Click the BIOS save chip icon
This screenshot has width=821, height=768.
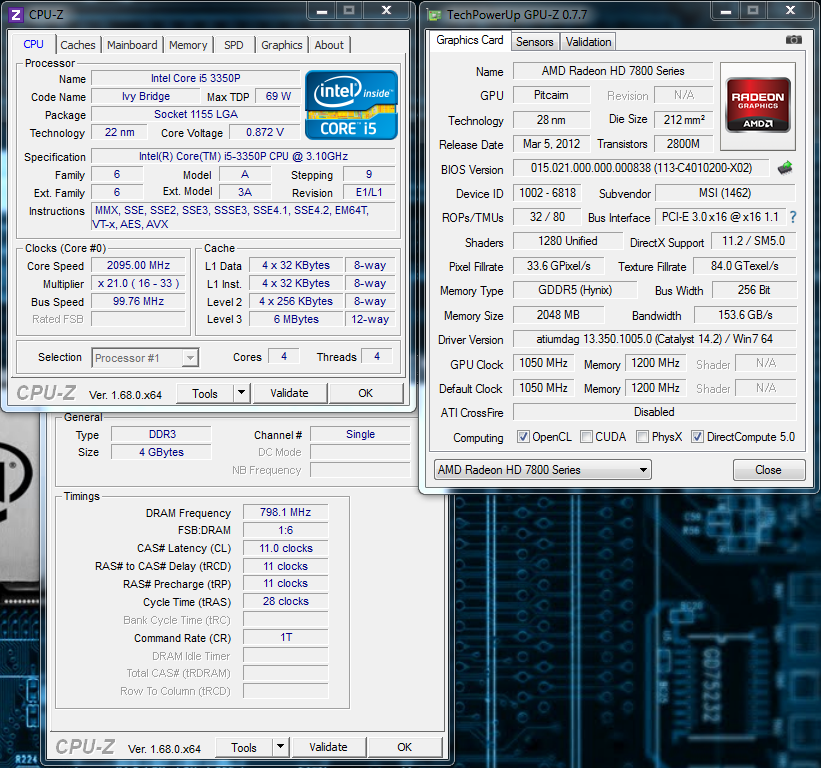pos(786,168)
